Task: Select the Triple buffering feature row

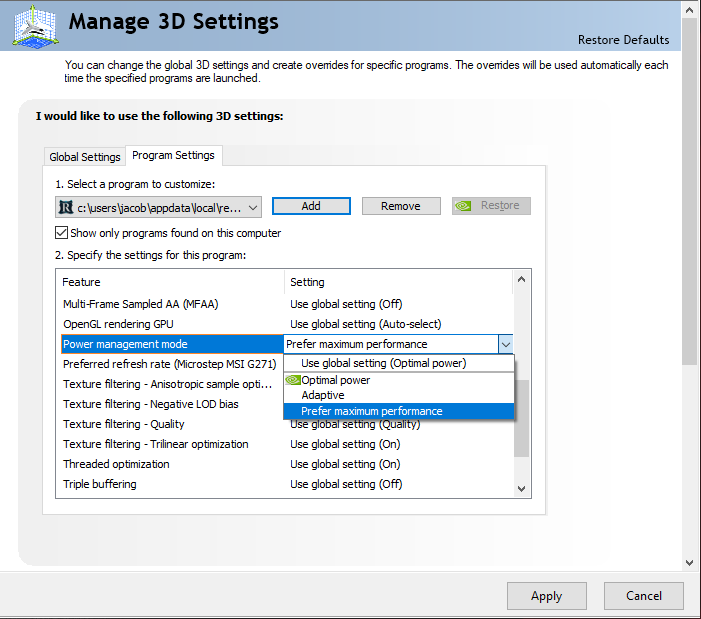Action: [x=100, y=484]
